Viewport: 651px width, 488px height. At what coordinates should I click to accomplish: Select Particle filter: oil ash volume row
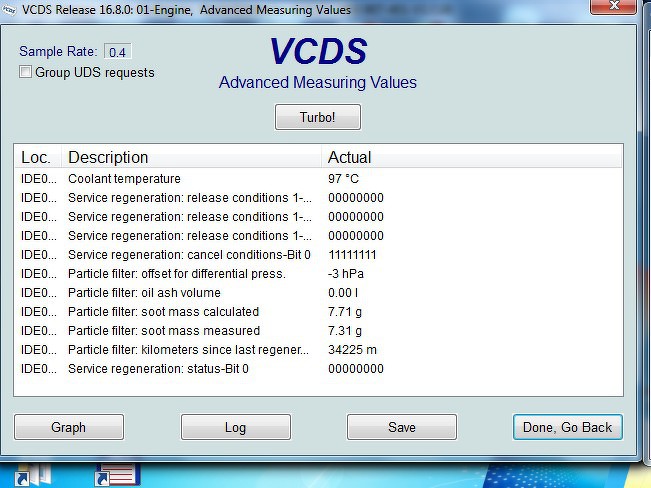coord(318,293)
